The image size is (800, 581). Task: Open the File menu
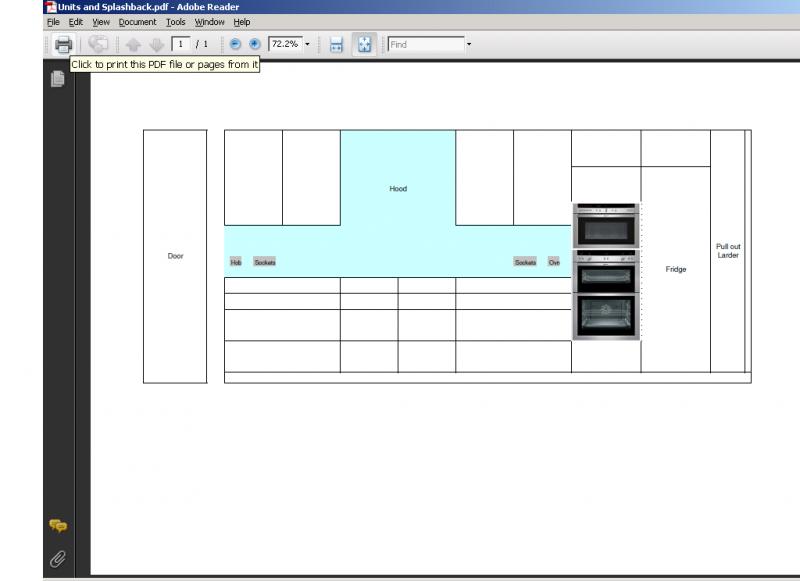[x=53, y=22]
